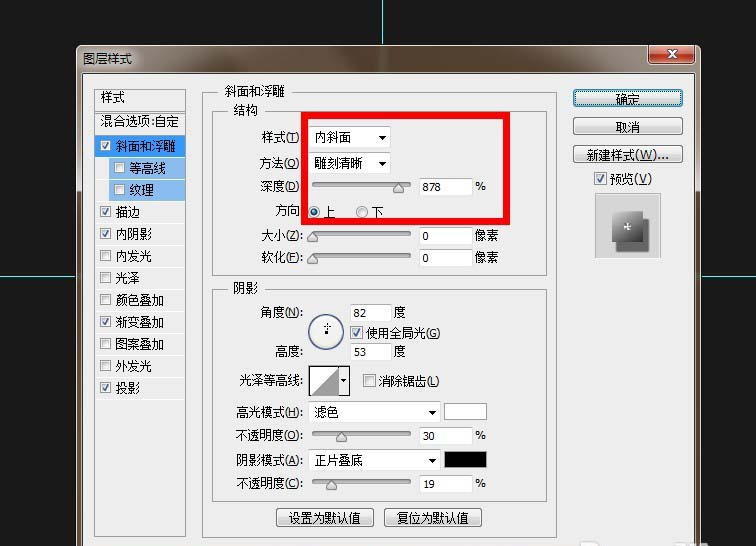Close the 图层样式 dialog window
The image size is (756, 546).
pos(671,55)
